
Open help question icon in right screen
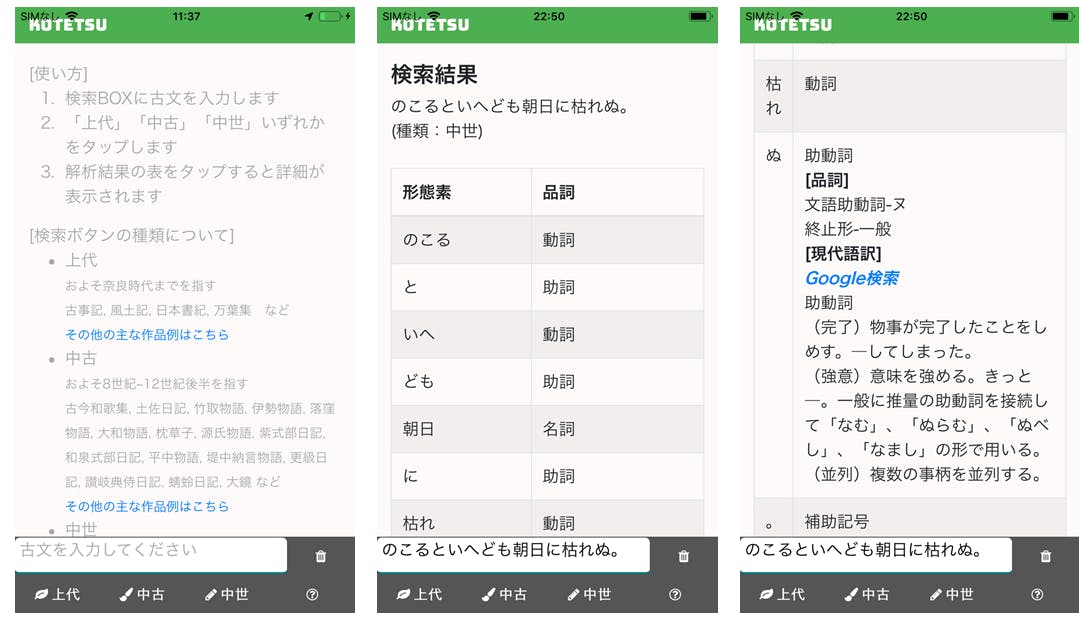[x=1037, y=594]
